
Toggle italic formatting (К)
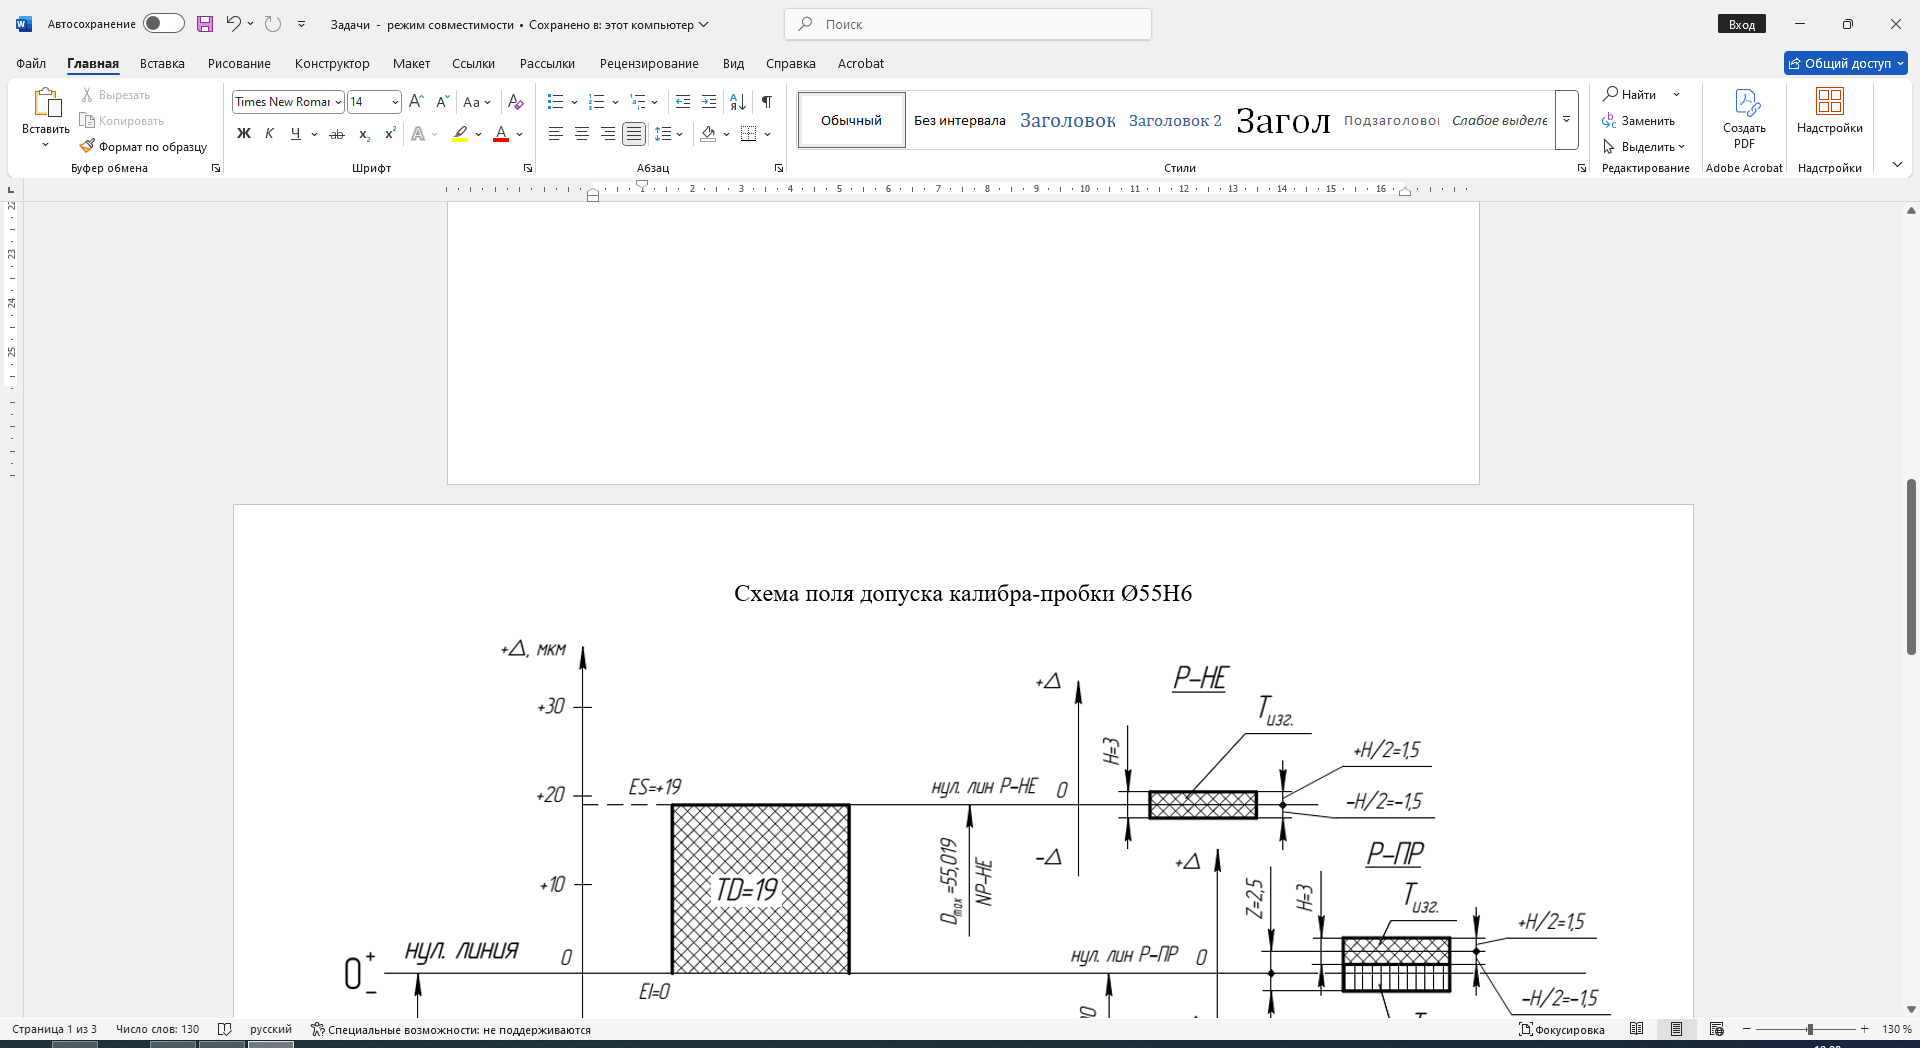click(269, 134)
